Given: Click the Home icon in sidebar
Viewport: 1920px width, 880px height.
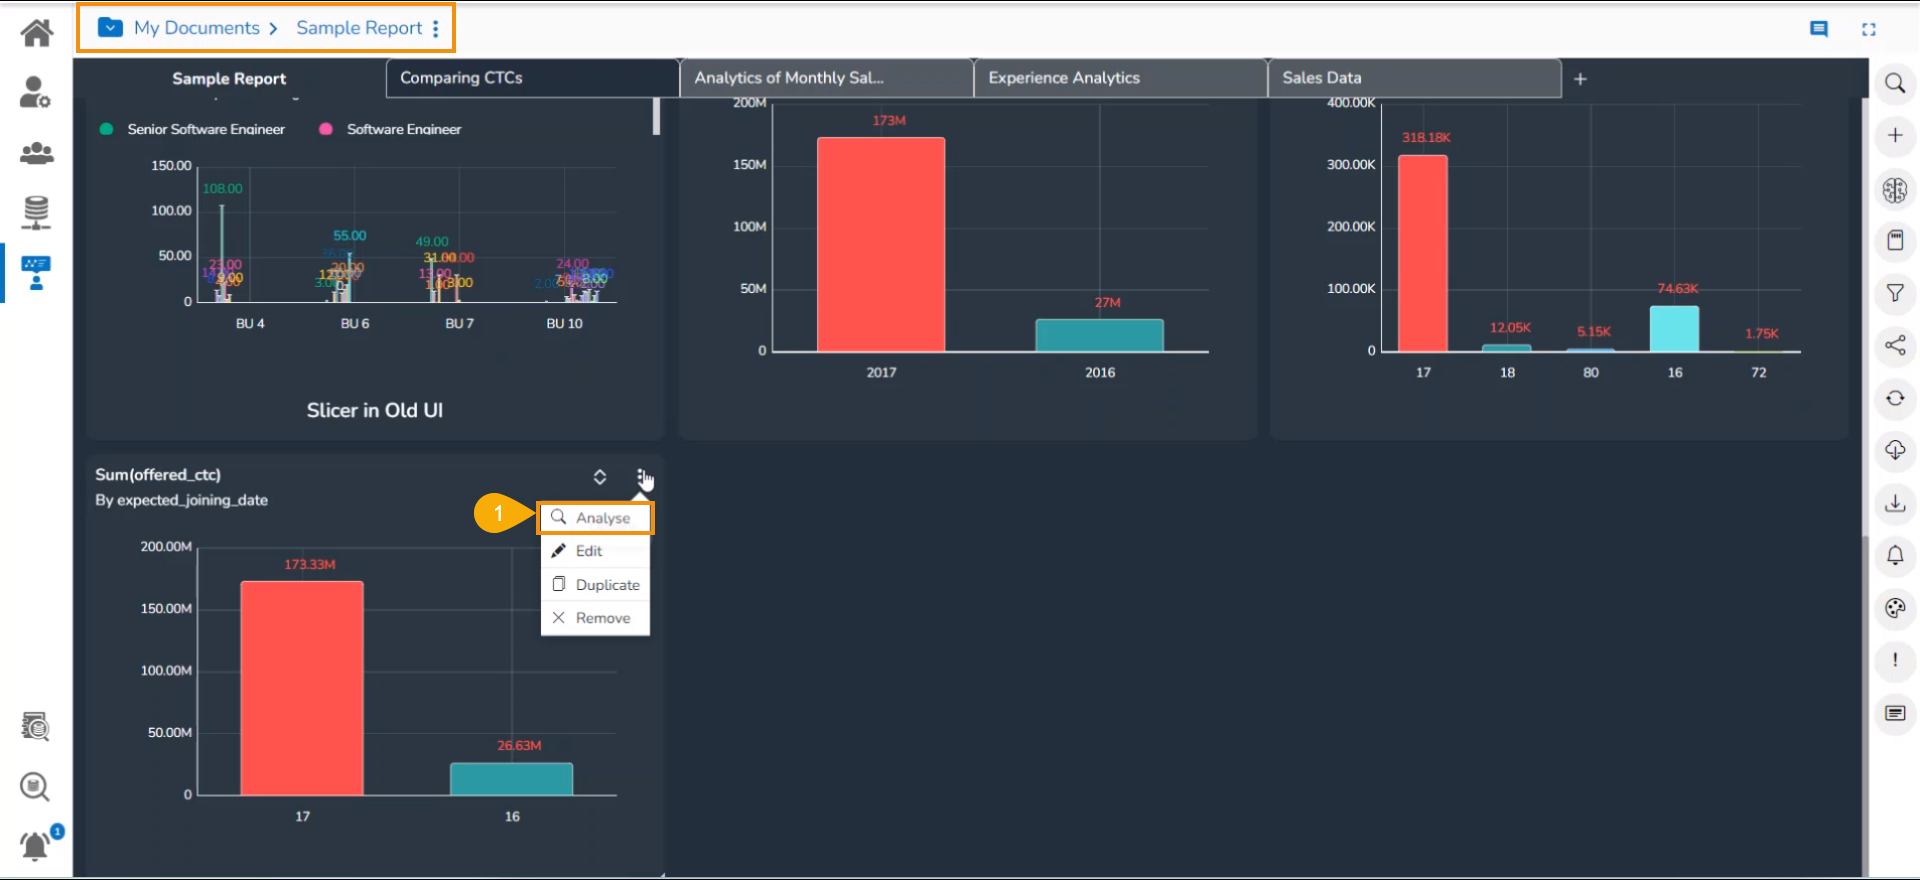Looking at the screenshot, I should click(37, 33).
